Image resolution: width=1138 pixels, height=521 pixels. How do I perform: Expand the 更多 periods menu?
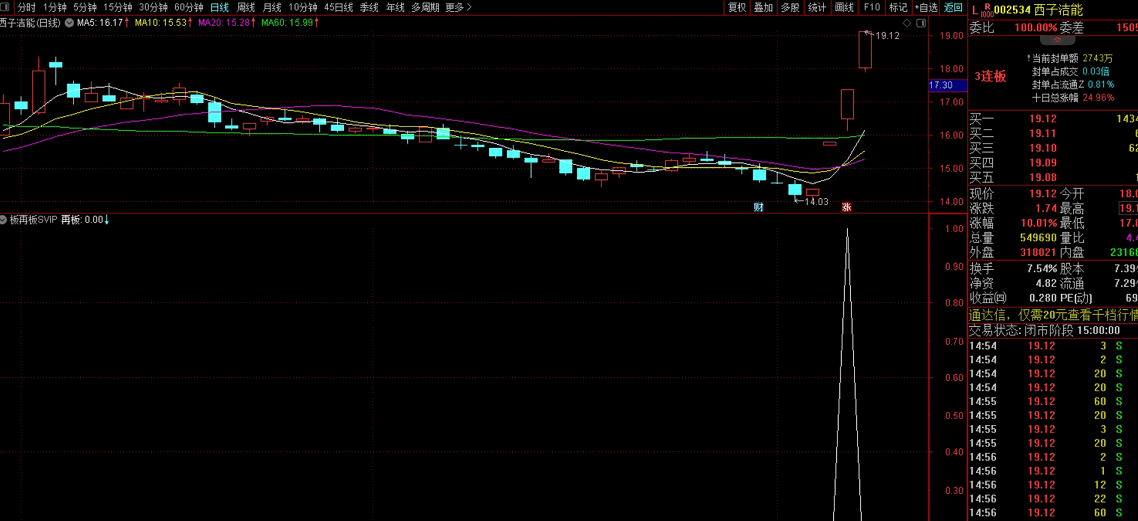pyautogui.click(x=459, y=7)
